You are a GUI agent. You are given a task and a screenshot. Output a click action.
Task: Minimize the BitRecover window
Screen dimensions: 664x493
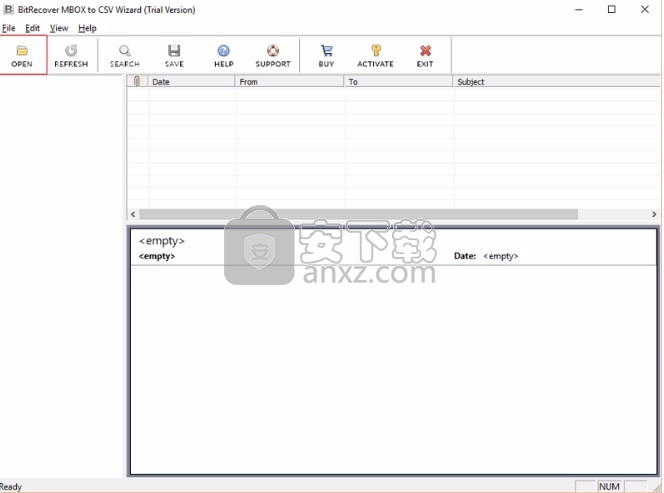pyautogui.click(x=579, y=9)
